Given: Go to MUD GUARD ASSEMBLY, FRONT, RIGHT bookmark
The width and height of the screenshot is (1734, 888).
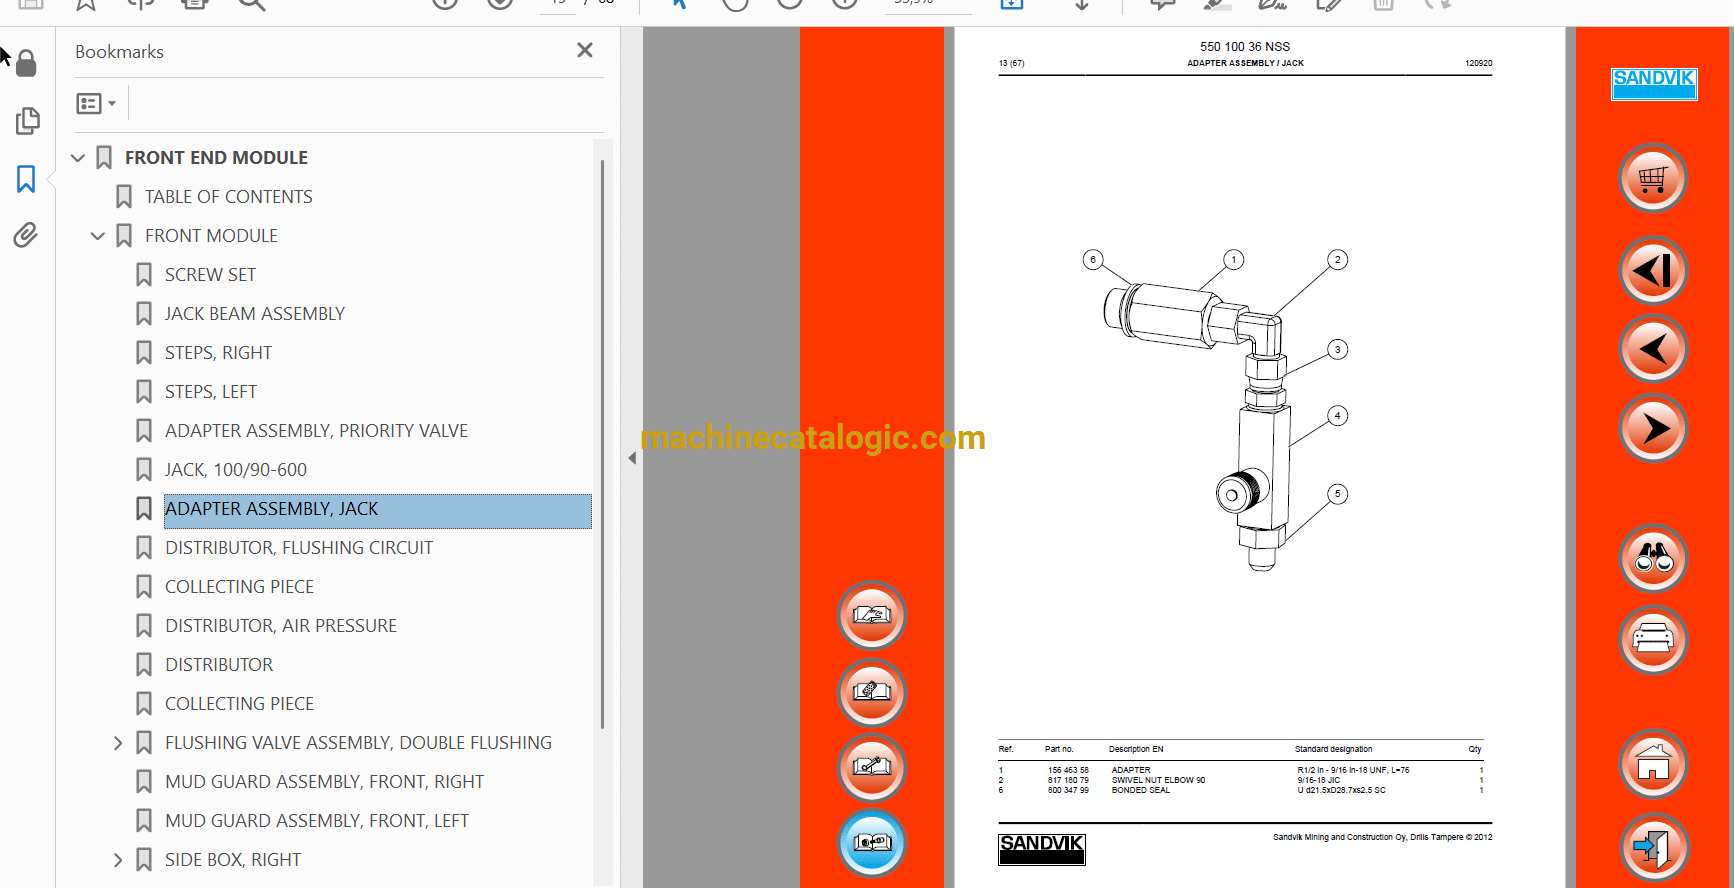Looking at the screenshot, I should [324, 782].
